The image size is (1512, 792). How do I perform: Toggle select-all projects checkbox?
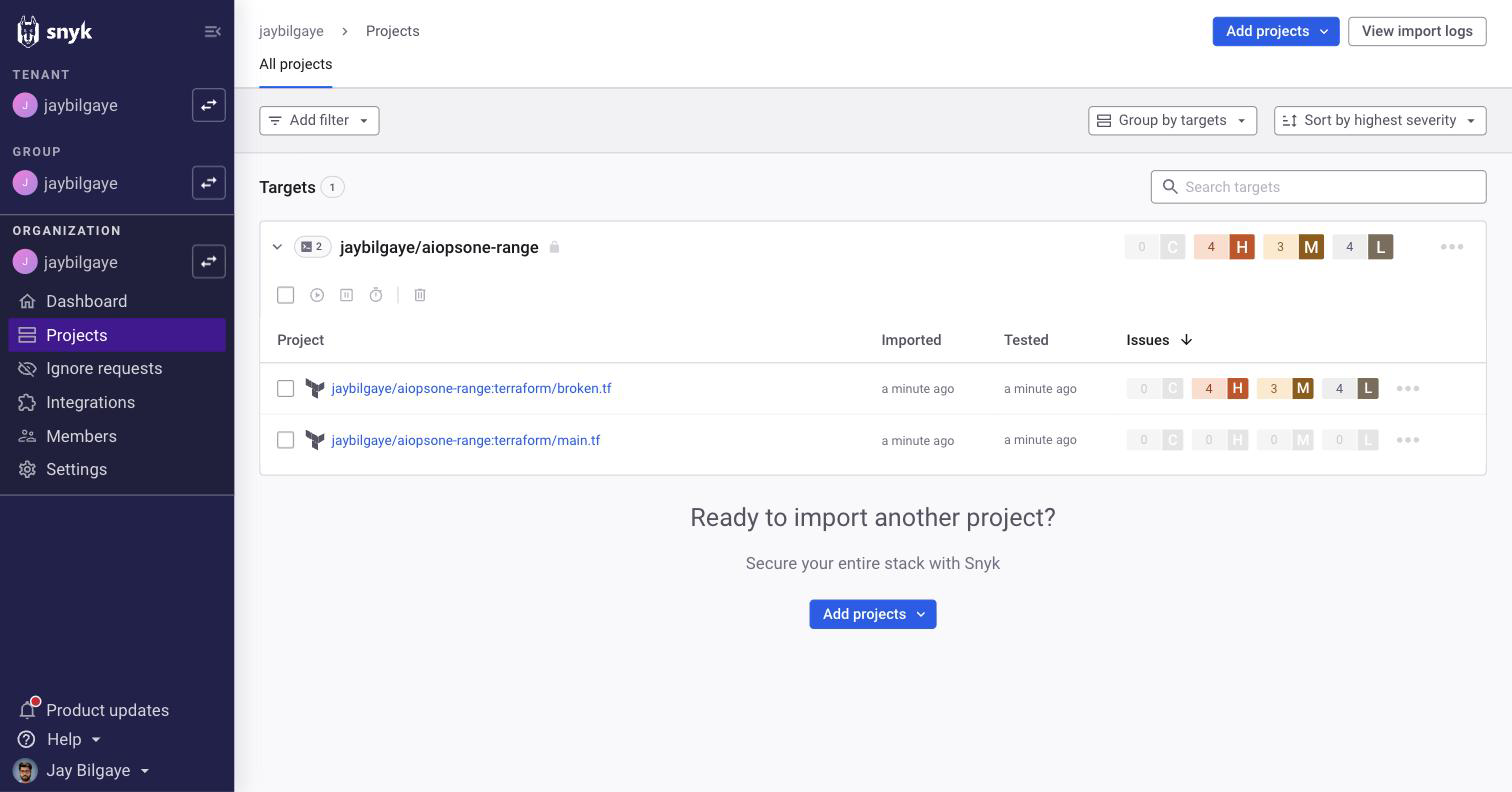(x=286, y=295)
